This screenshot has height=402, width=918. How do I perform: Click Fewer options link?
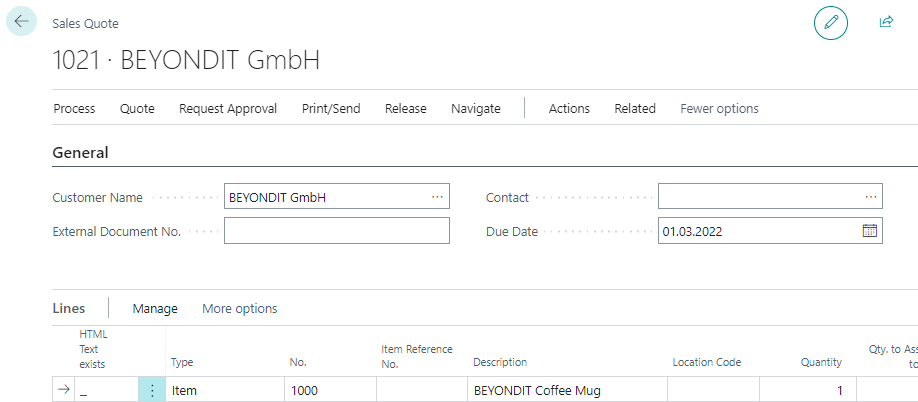719,108
